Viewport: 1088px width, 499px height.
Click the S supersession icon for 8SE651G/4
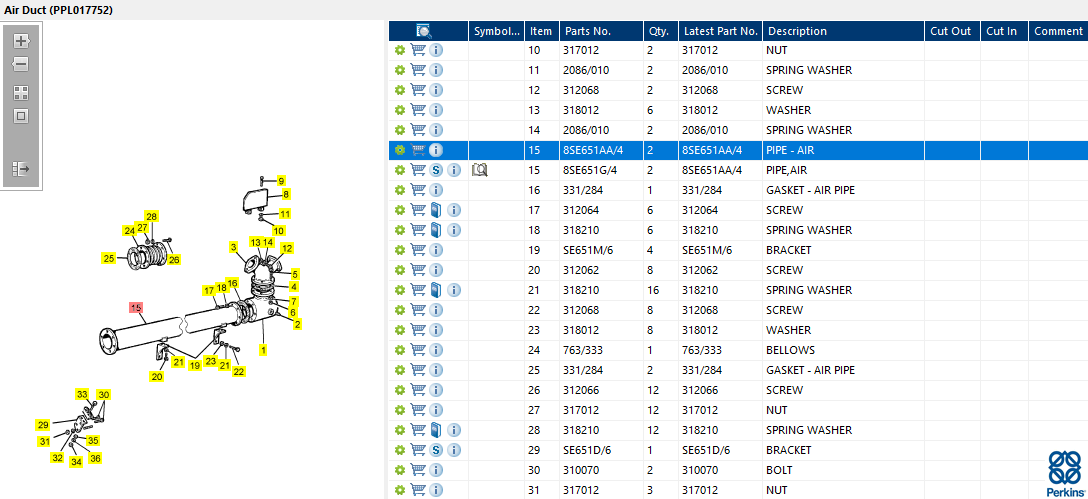click(436, 170)
